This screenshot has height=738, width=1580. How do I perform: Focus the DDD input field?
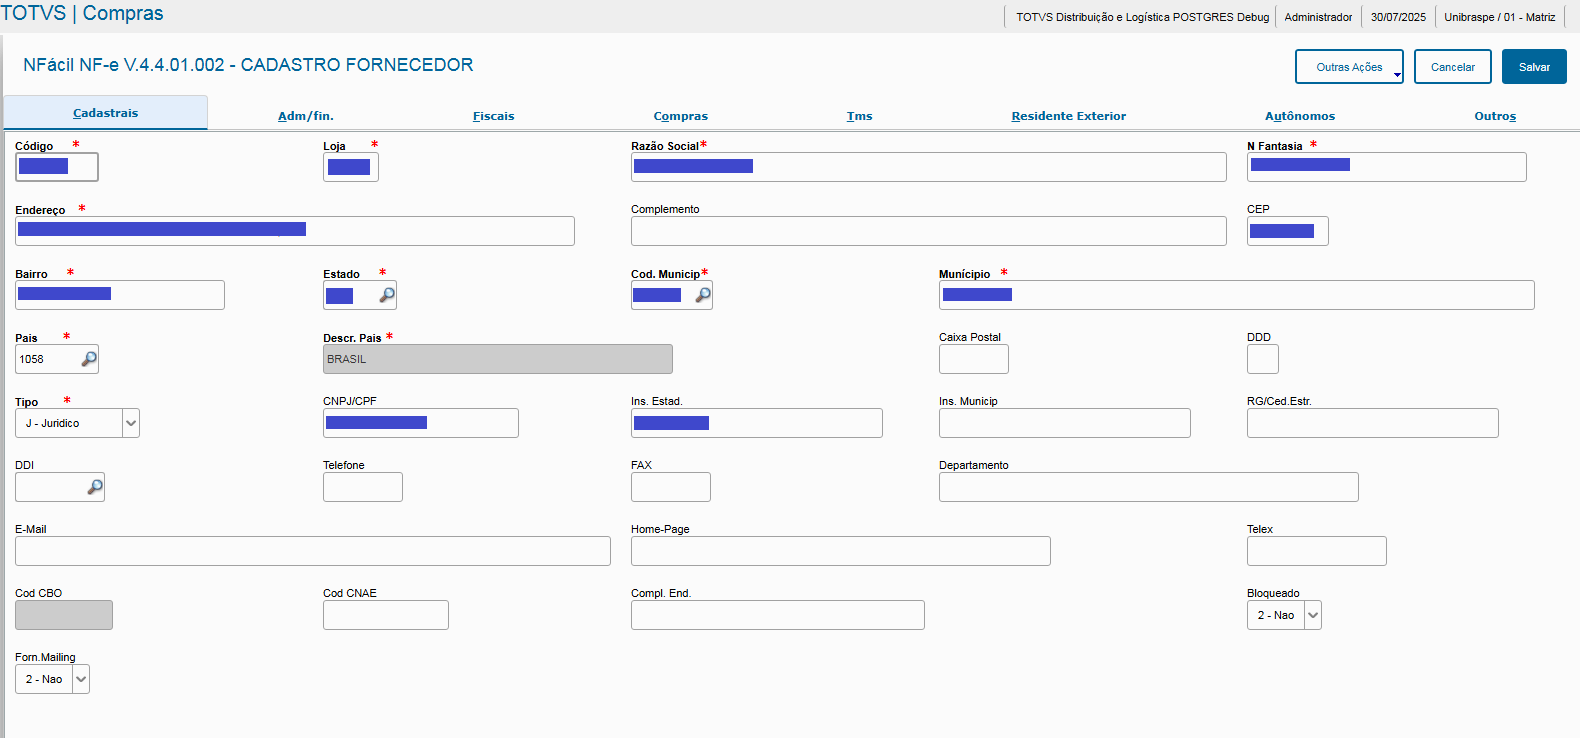(1263, 359)
